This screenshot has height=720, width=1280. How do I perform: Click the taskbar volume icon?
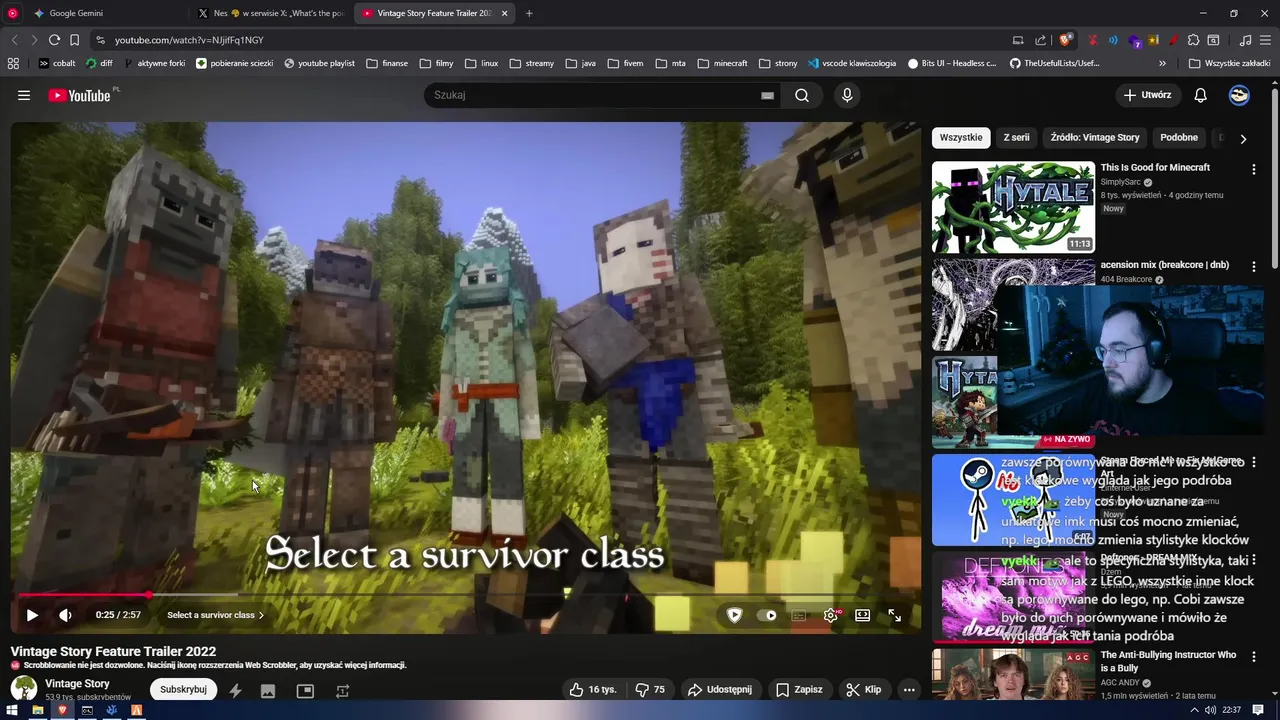pyautogui.click(x=1210, y=710)
